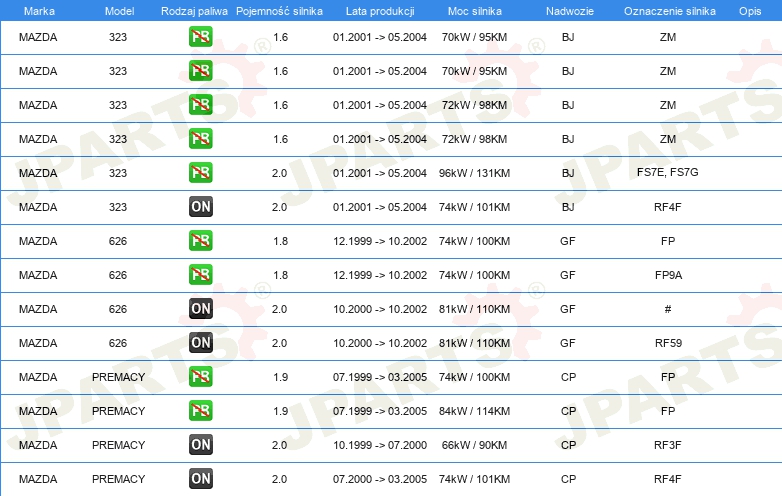
Task: Select the CP body cell in the Premacy RF4F row
Action: tap(568, 479)
